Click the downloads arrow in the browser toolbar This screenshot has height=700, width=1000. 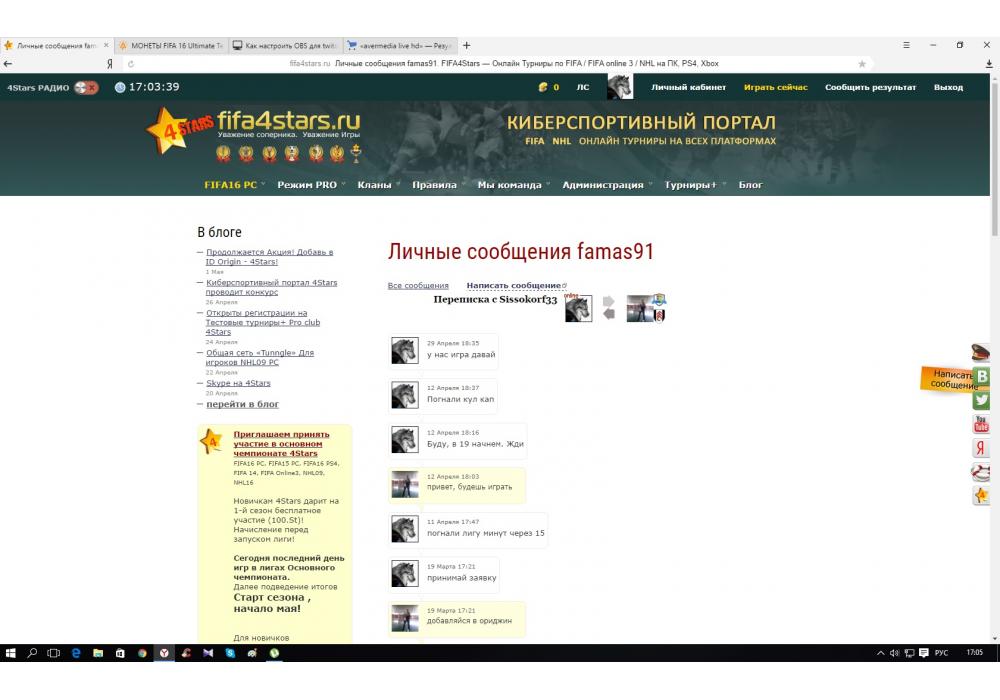pyautogui.click(x=988, y=63)
